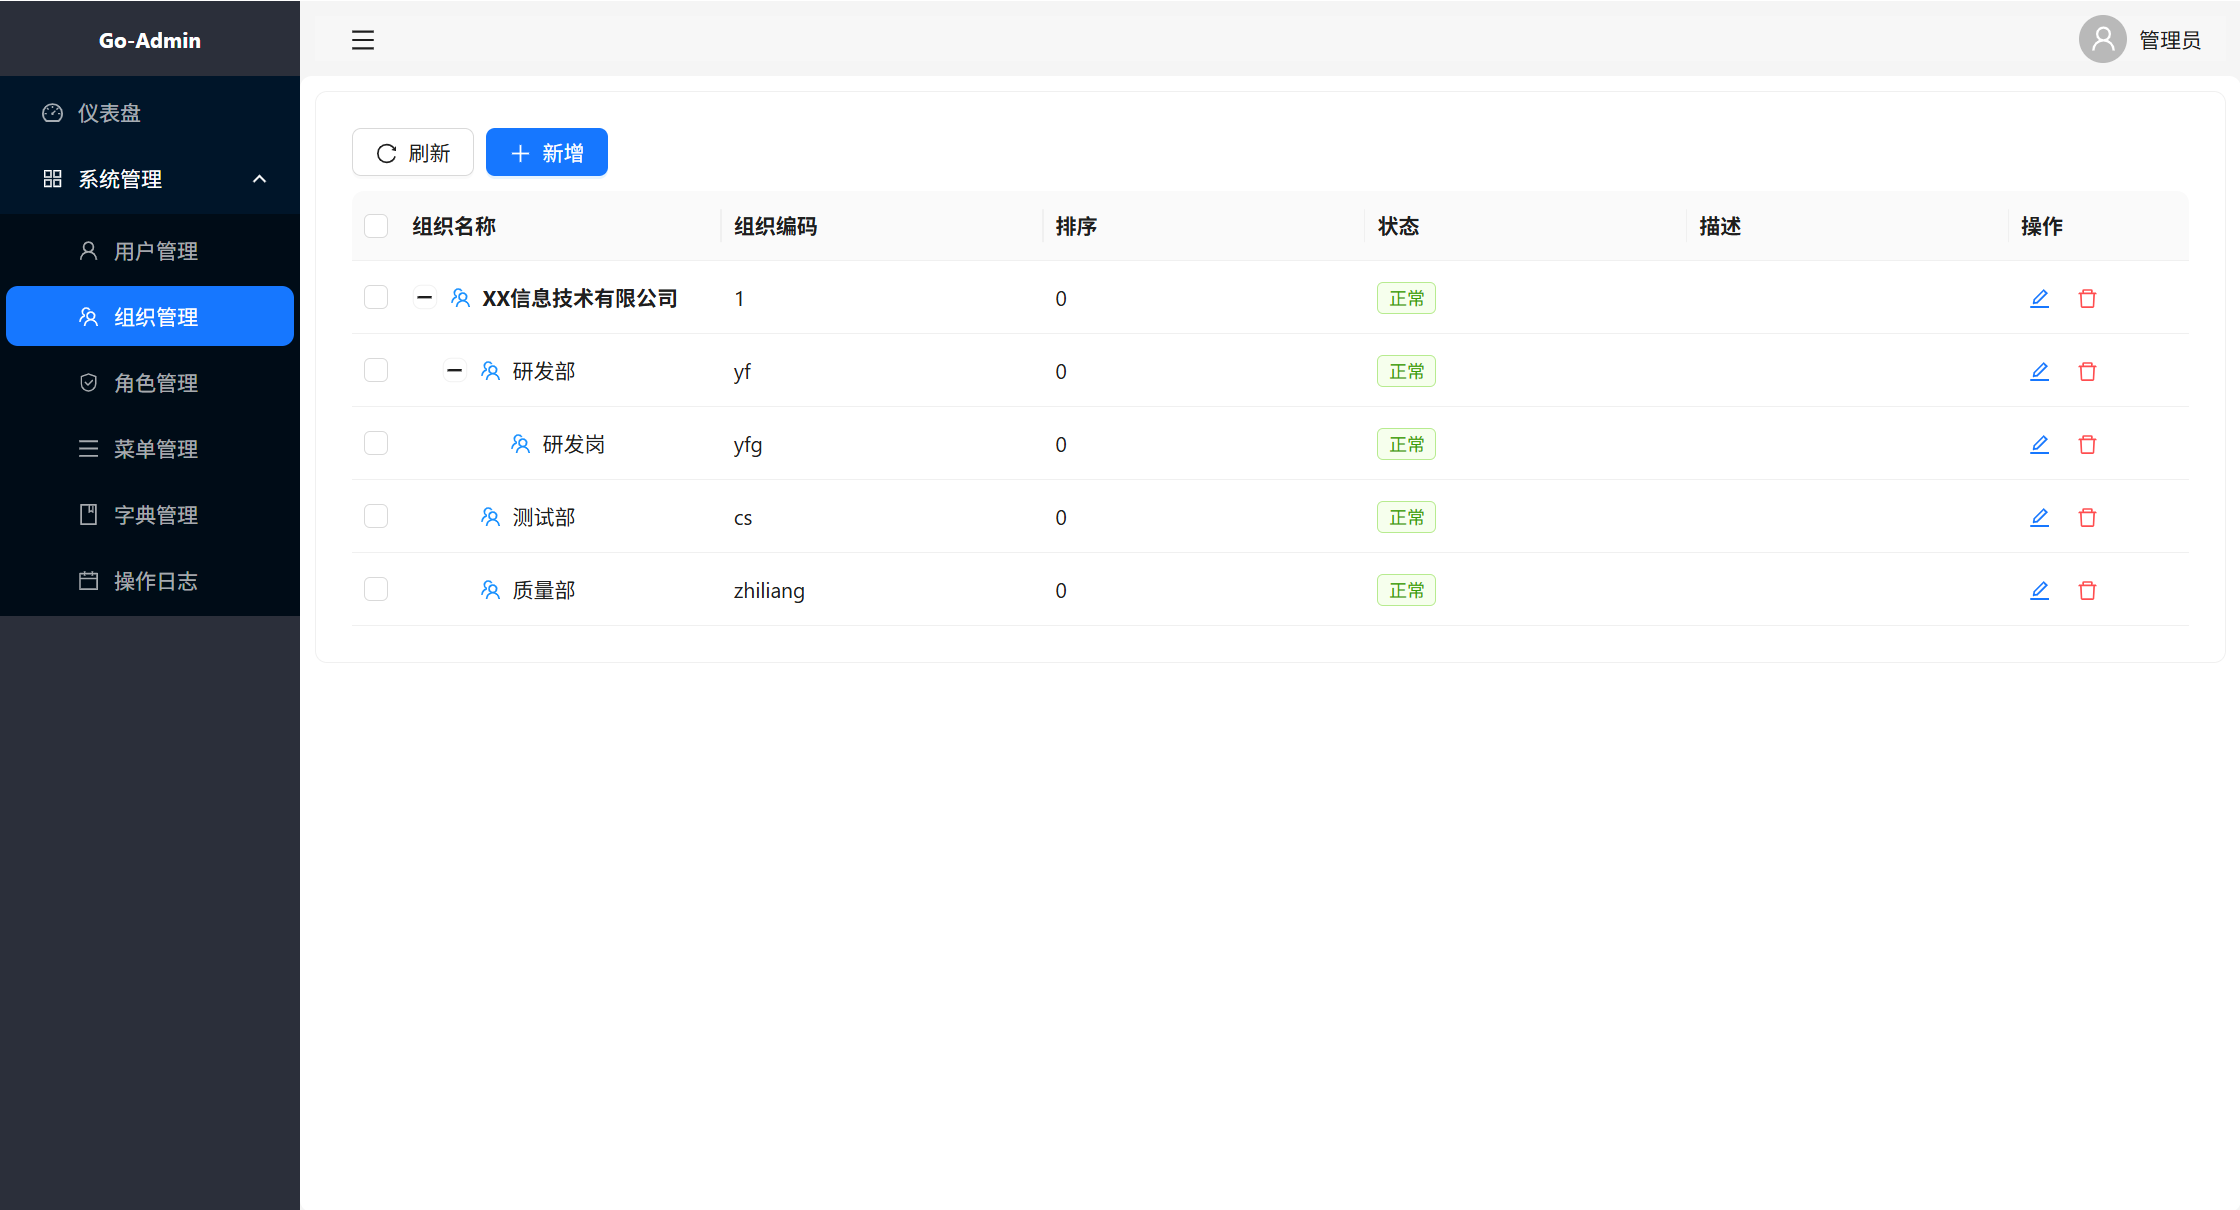The image size is (2240, 1210).
Task: Click the 刷新 refresh button
Action: point(413,153)
